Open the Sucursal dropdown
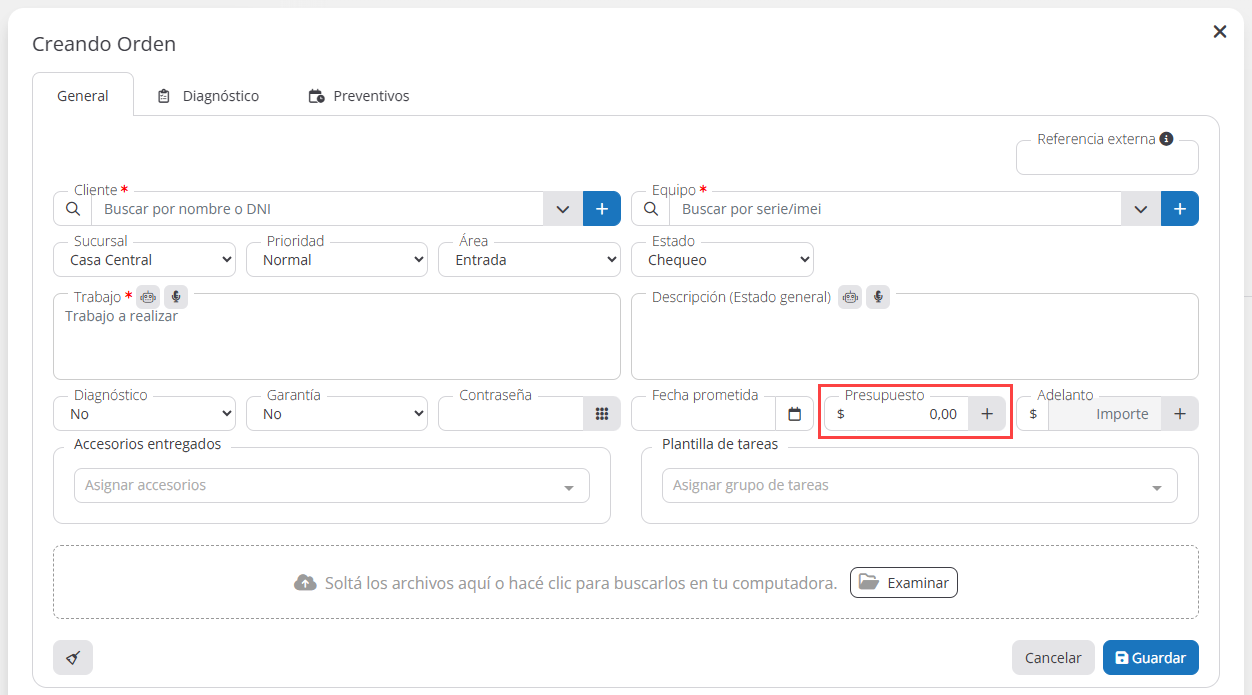This screenshot has width=1252, height=695. coord(144,260)
